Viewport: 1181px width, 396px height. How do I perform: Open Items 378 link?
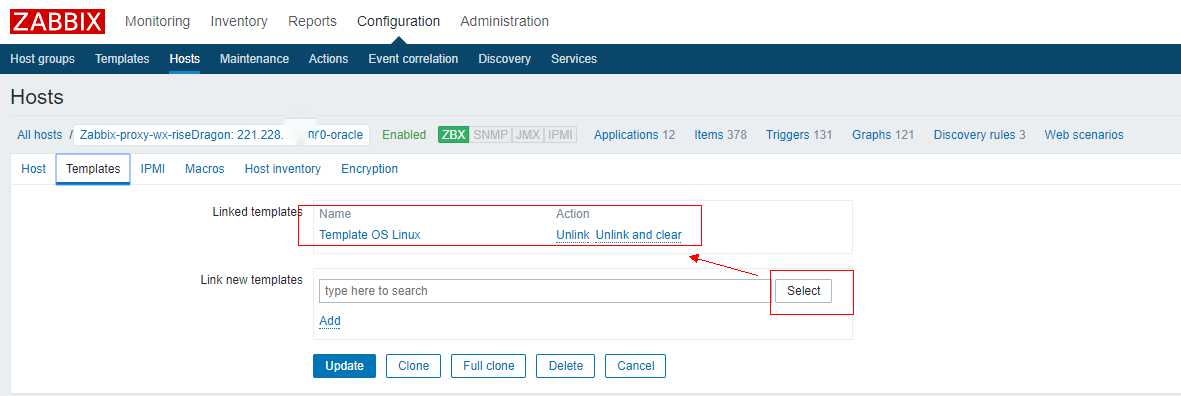point(721,135)
